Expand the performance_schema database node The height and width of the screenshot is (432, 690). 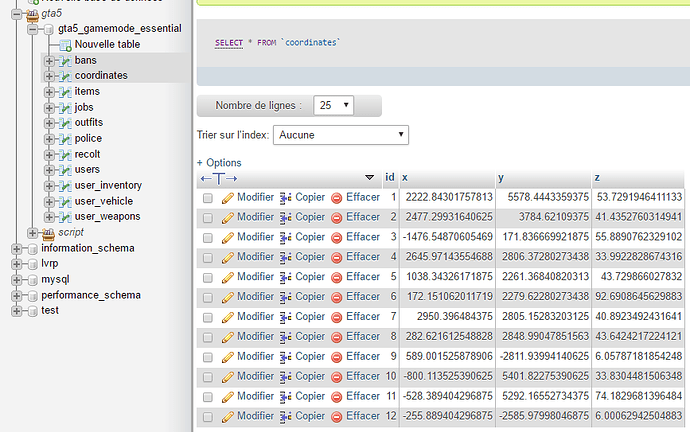click(16, 296)
